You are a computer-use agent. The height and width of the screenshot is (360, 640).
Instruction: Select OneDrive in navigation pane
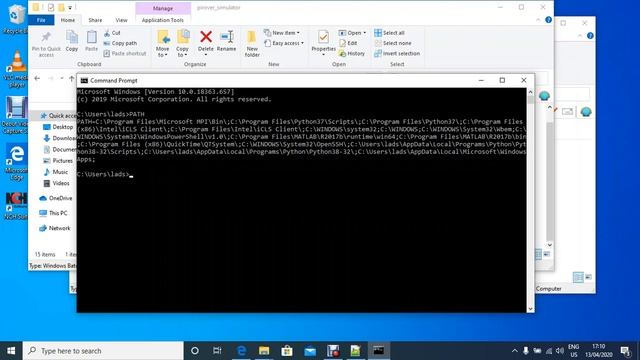[56, 198]
